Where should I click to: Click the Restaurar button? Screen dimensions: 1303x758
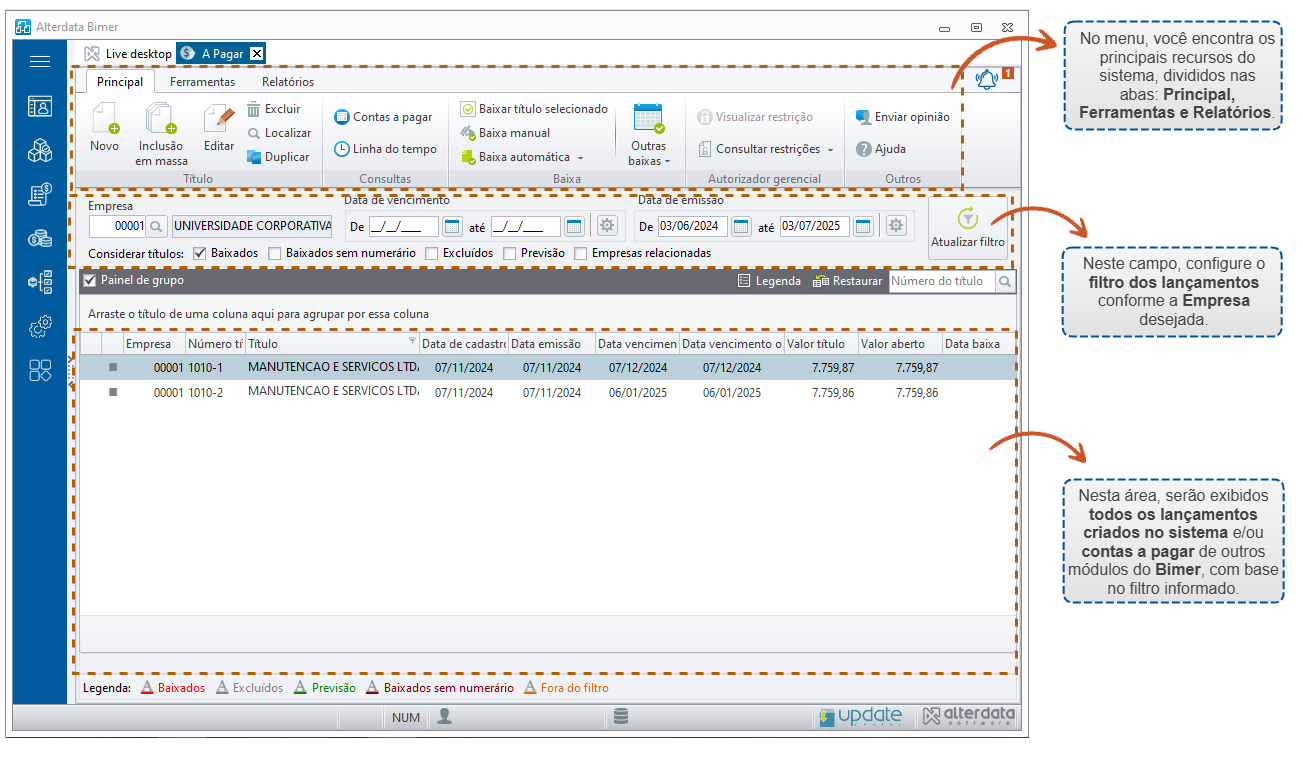(847, 281)
